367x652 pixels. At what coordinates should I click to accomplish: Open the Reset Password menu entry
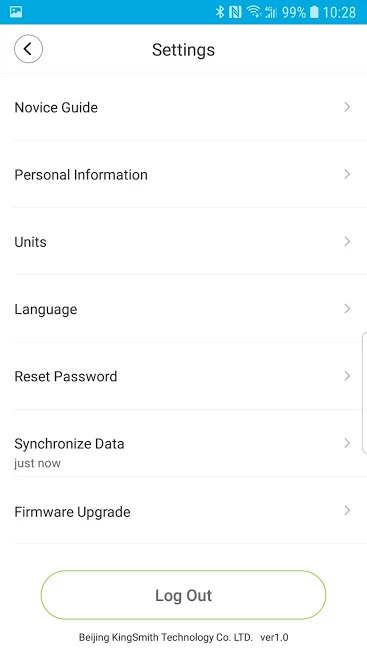pos(183,376)
